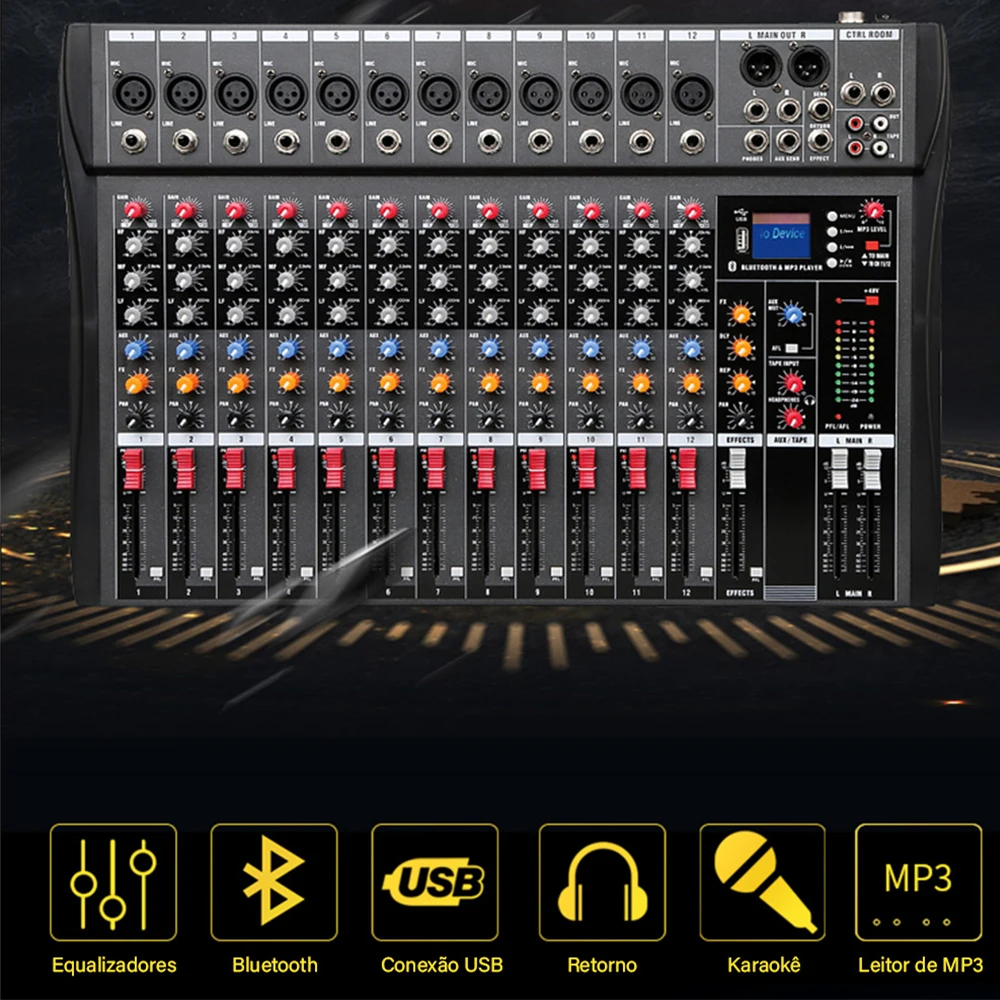The height and width of the screenshot is (1000, 1000).
Task: Click the Bluetooth logo beside BLUETOOTH & MP3 PLAYER
Action: tap(732, 267)
